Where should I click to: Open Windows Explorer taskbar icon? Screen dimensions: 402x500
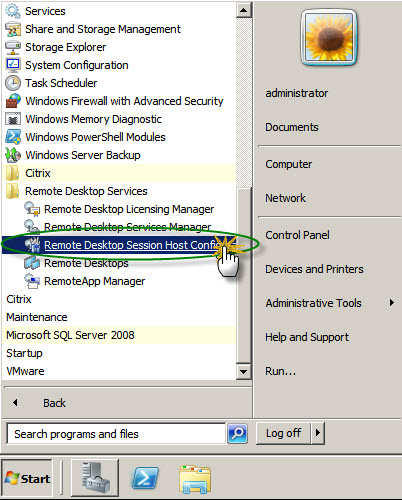coord(195,479)
